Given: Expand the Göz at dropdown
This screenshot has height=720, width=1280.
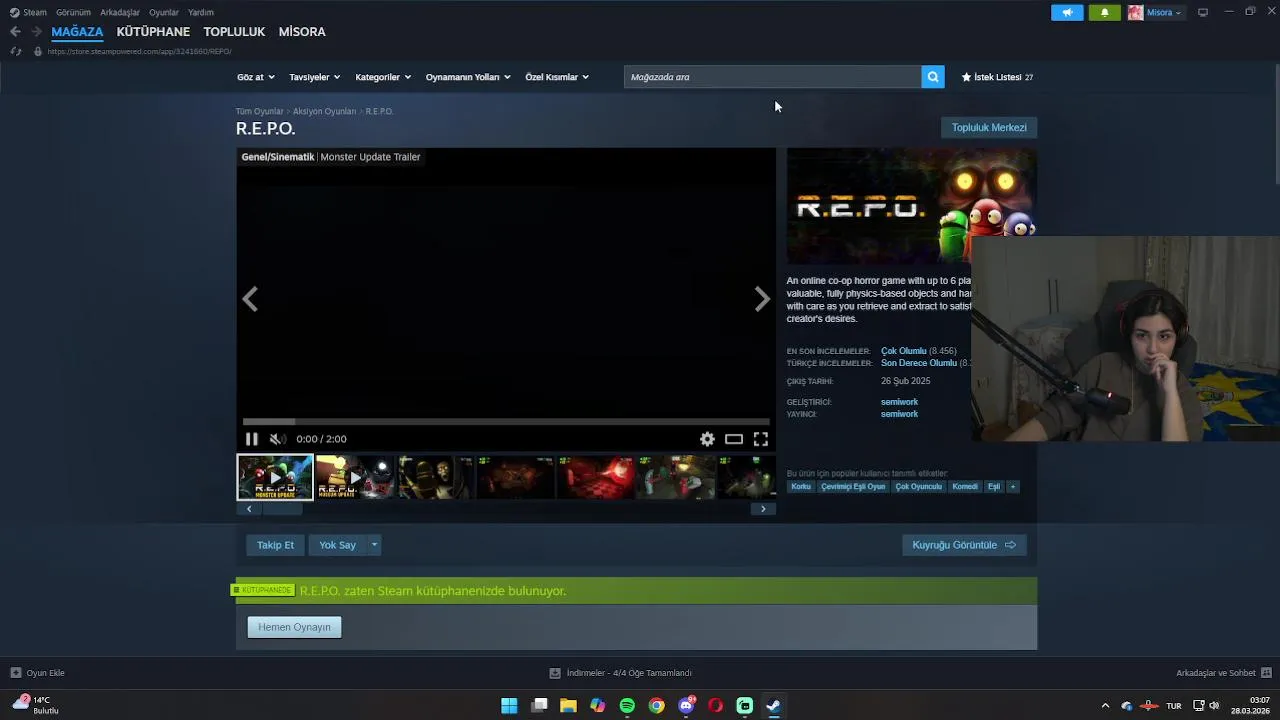Looking at the screenshot, I should point(255,77).
